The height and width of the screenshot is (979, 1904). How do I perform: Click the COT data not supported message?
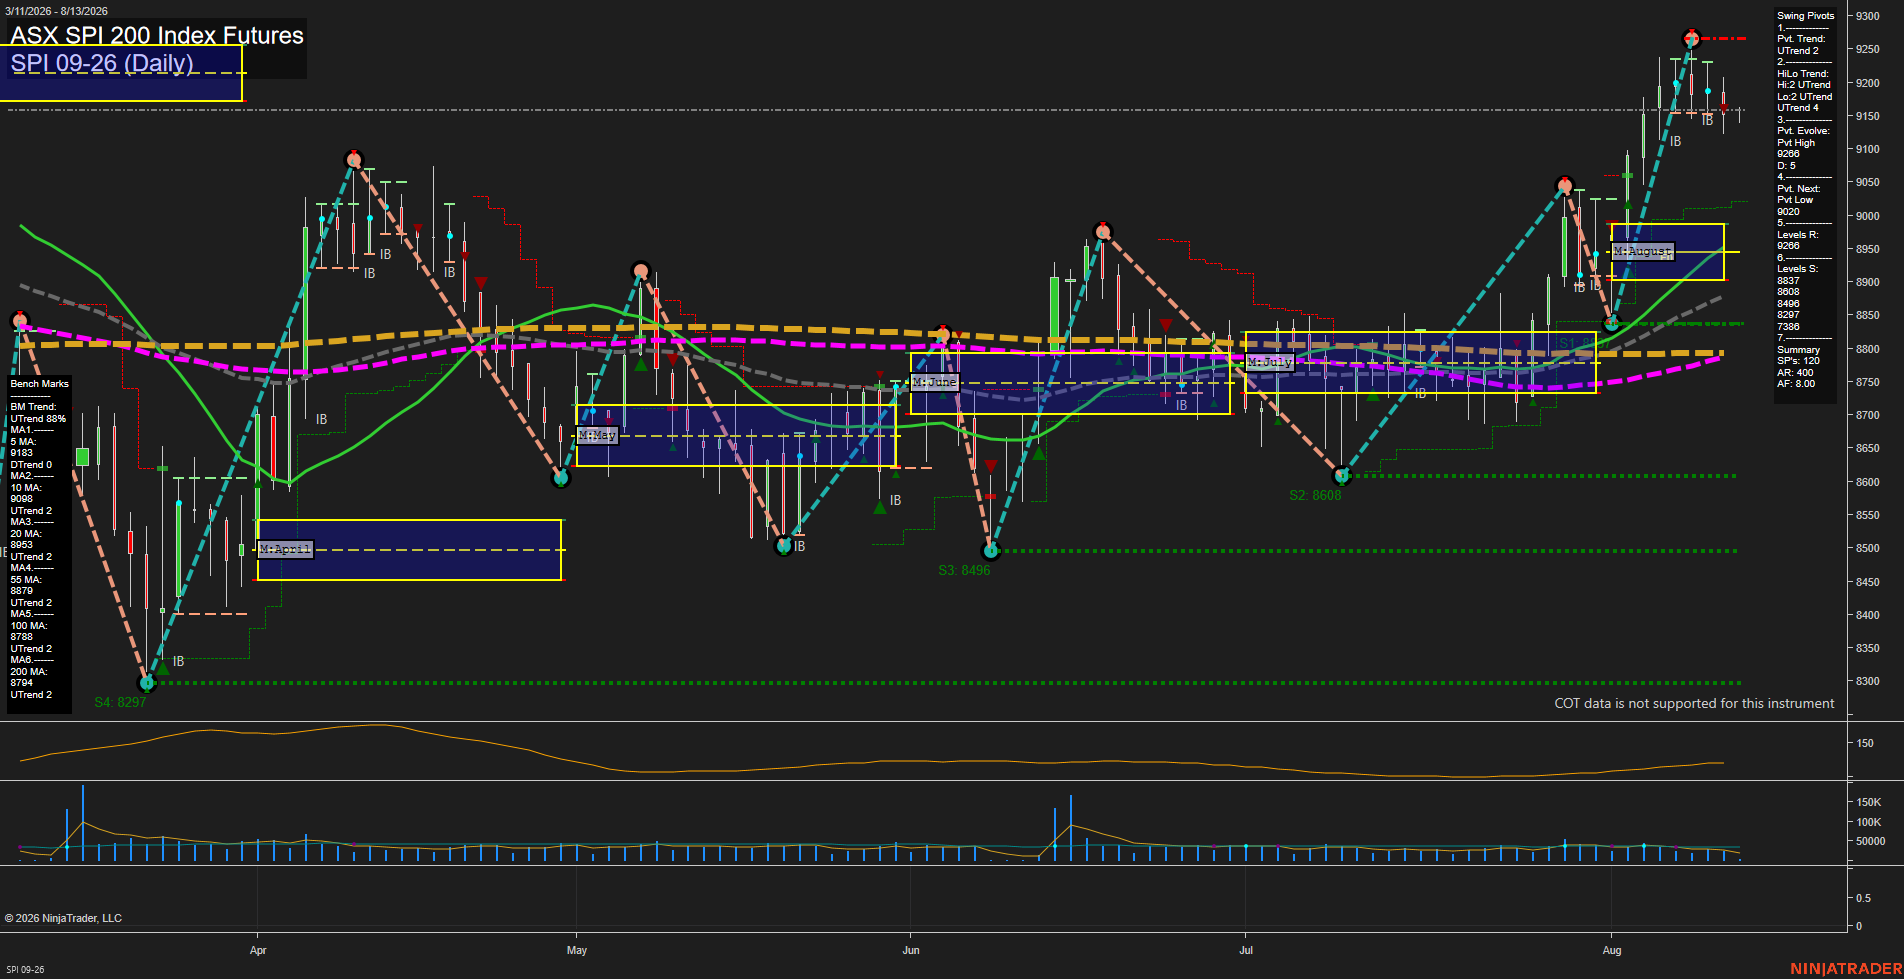[x=1694, y=703]
